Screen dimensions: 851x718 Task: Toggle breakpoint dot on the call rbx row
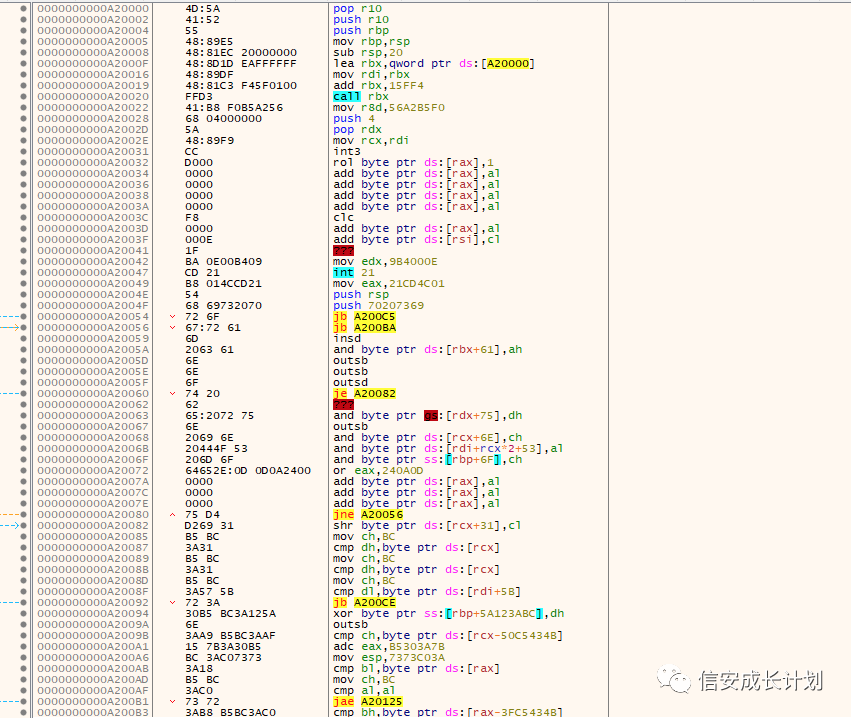point(23,97)
